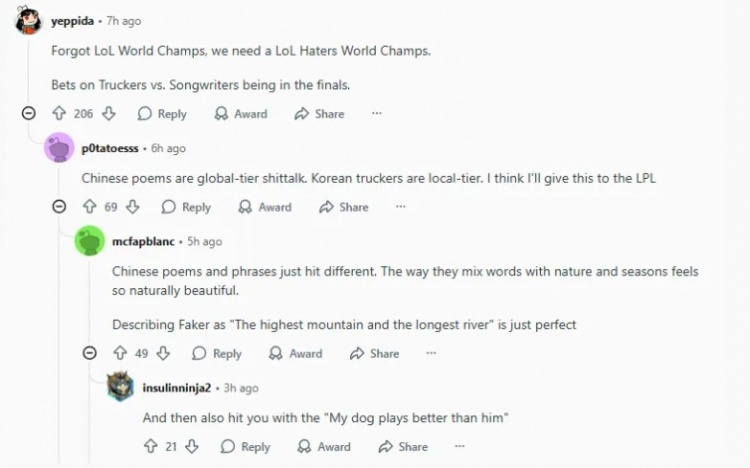Upvote p0tatoesss's comment
The image size is (750, 468).
tap(90, 207)
